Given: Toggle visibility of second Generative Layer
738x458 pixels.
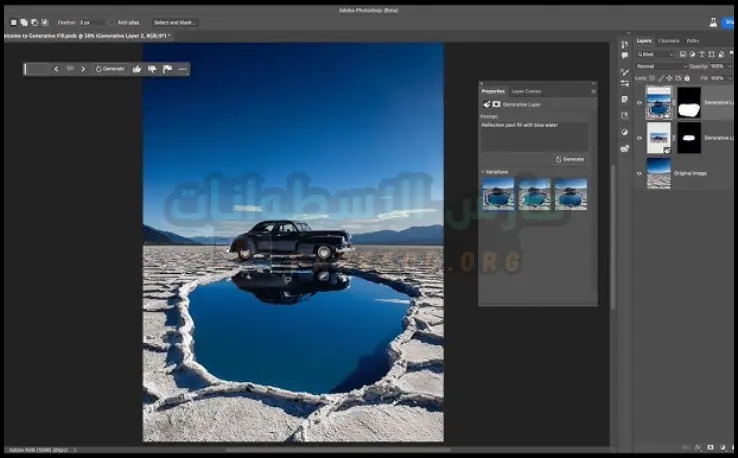Looking at the screenshot, I should pyautogui.click(x=639, y=138).
